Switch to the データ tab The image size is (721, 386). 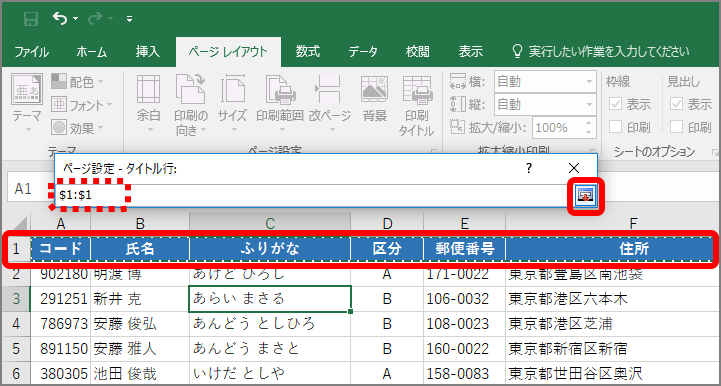coord(363,52)
